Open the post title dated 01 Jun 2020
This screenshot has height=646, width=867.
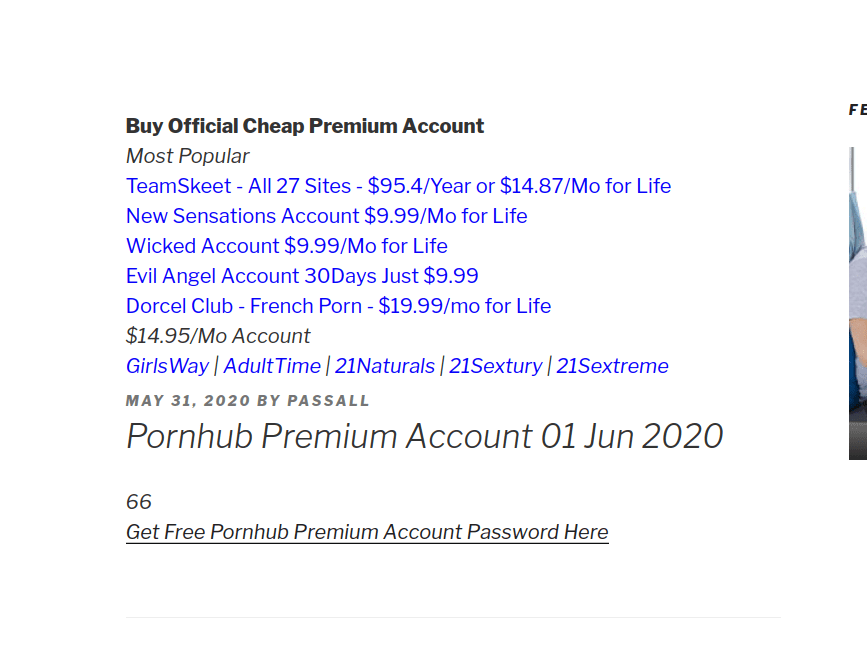pos(425,436)
